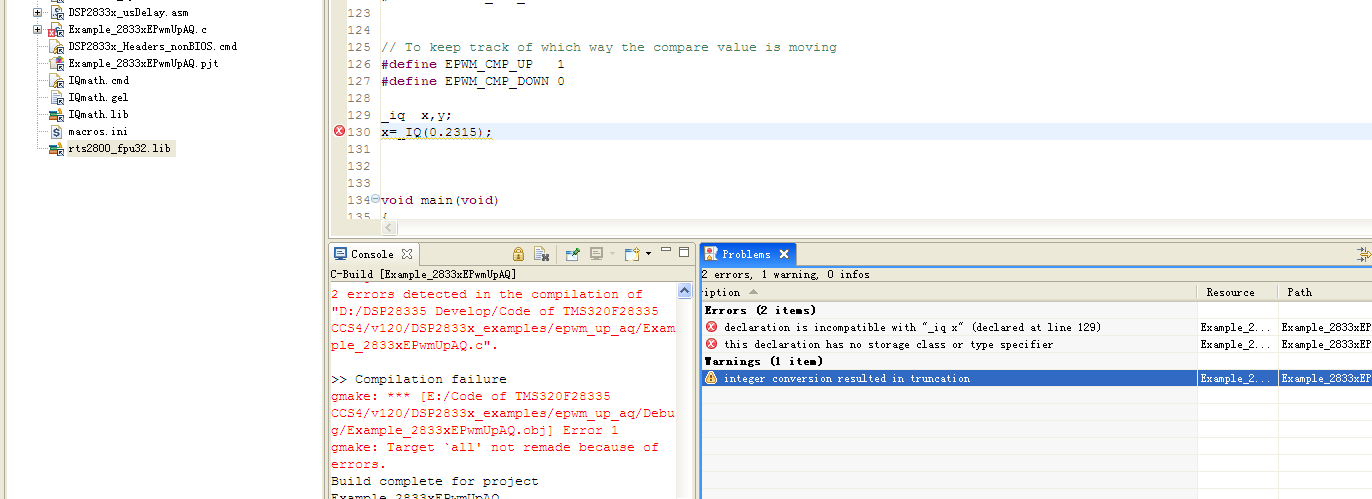Select the 'declaration is incompatible' error row
Screen dimensions: 1372x499
point(1036,327)
